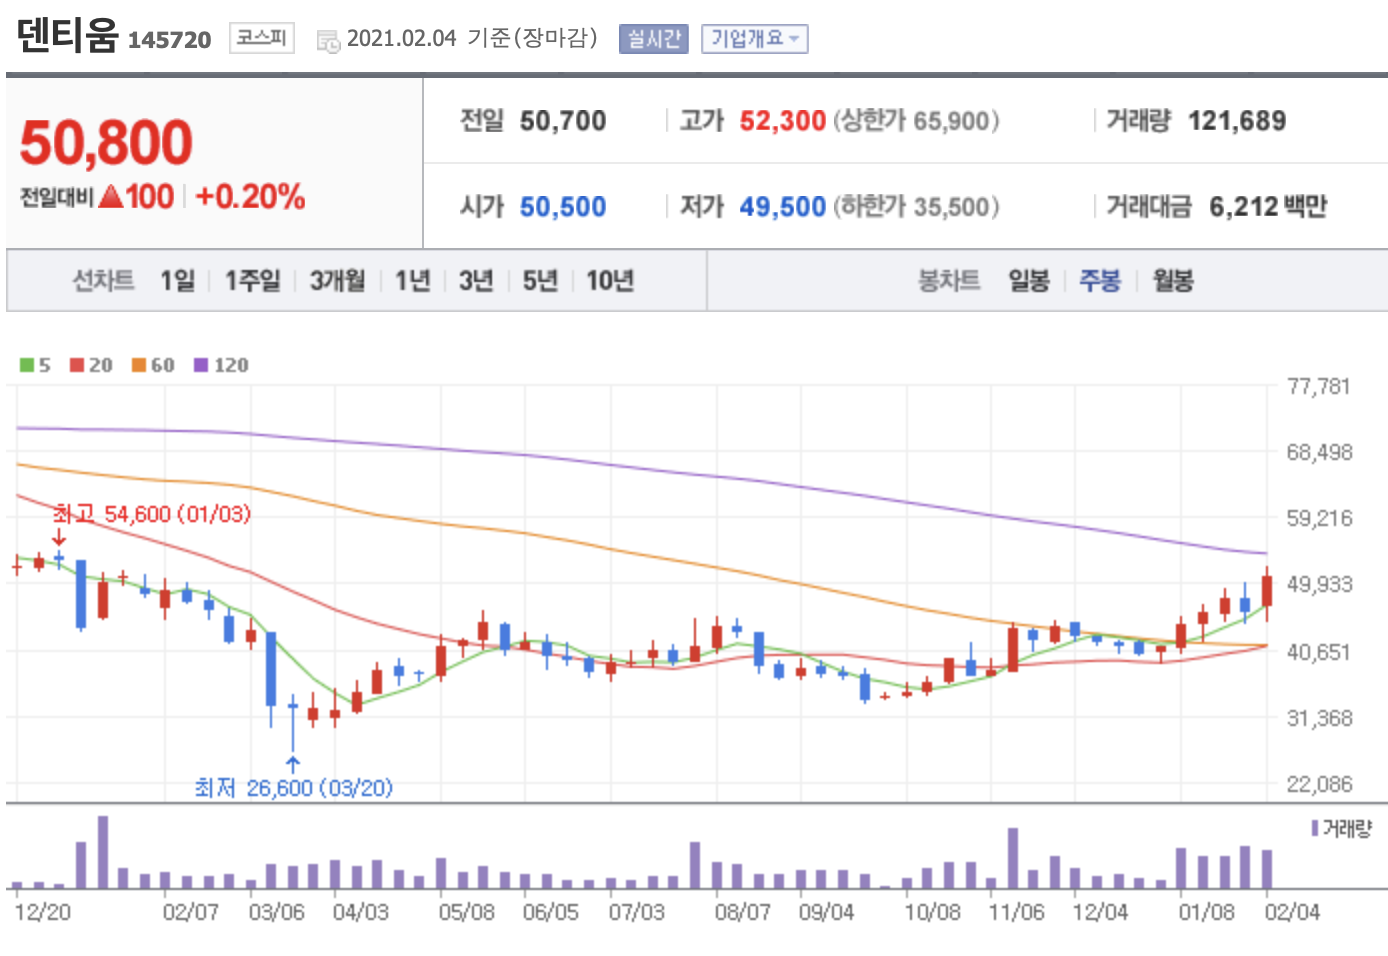Viewport: 1388px width, 956px height.
Task: Click the stock code 145720
Action: [x=170, y=40]
